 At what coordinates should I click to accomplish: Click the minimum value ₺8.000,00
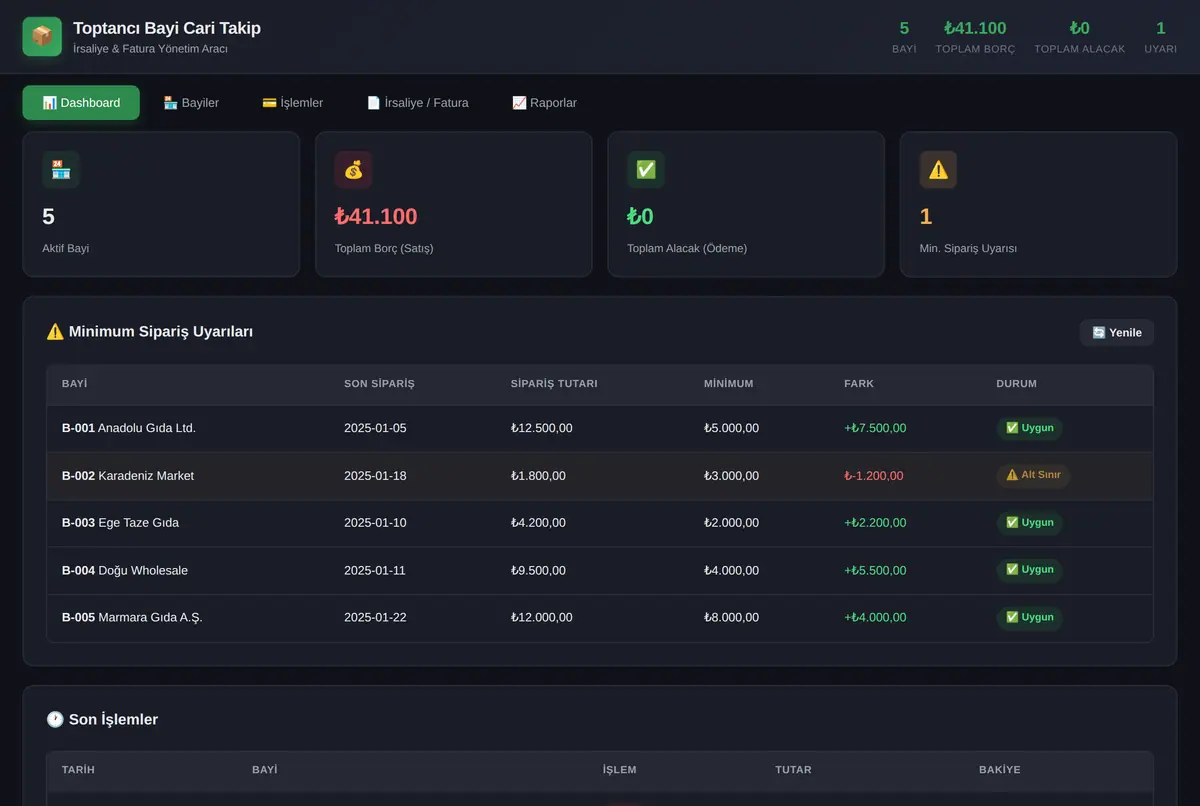(x=731, y=618)
